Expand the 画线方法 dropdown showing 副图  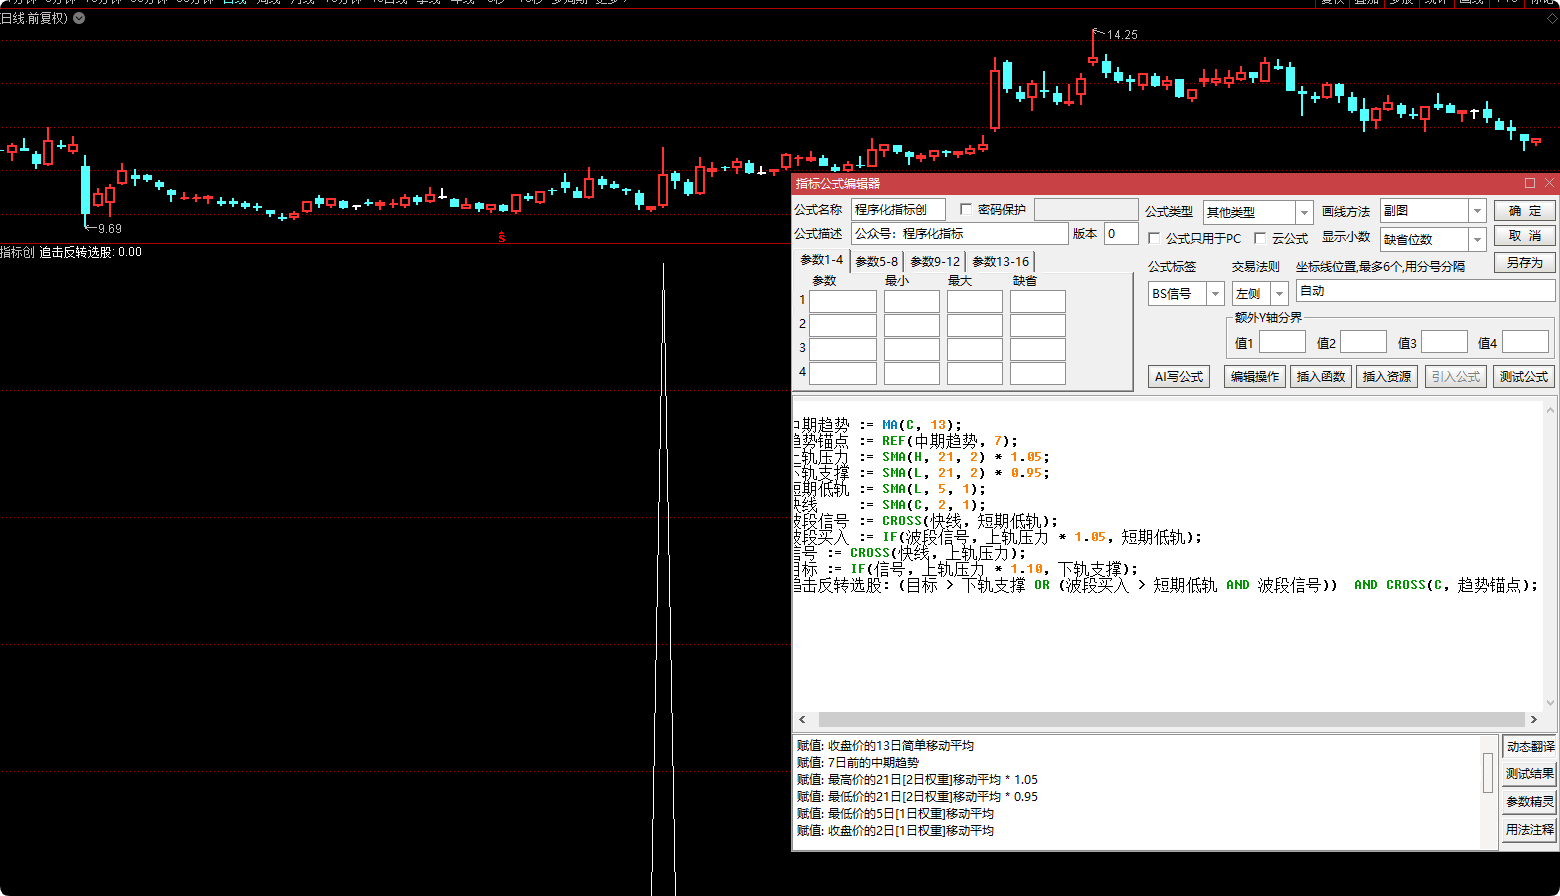tap(1477, 211)
